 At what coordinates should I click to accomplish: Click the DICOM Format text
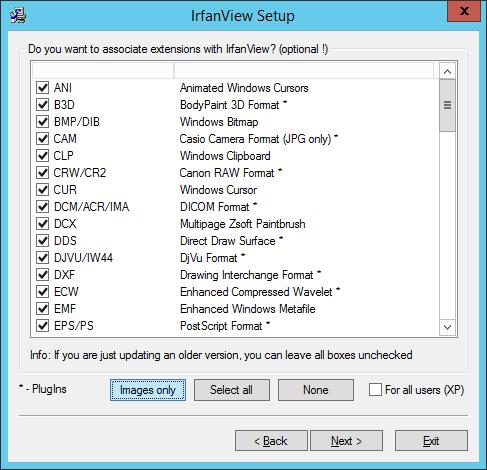pos(218,207)
